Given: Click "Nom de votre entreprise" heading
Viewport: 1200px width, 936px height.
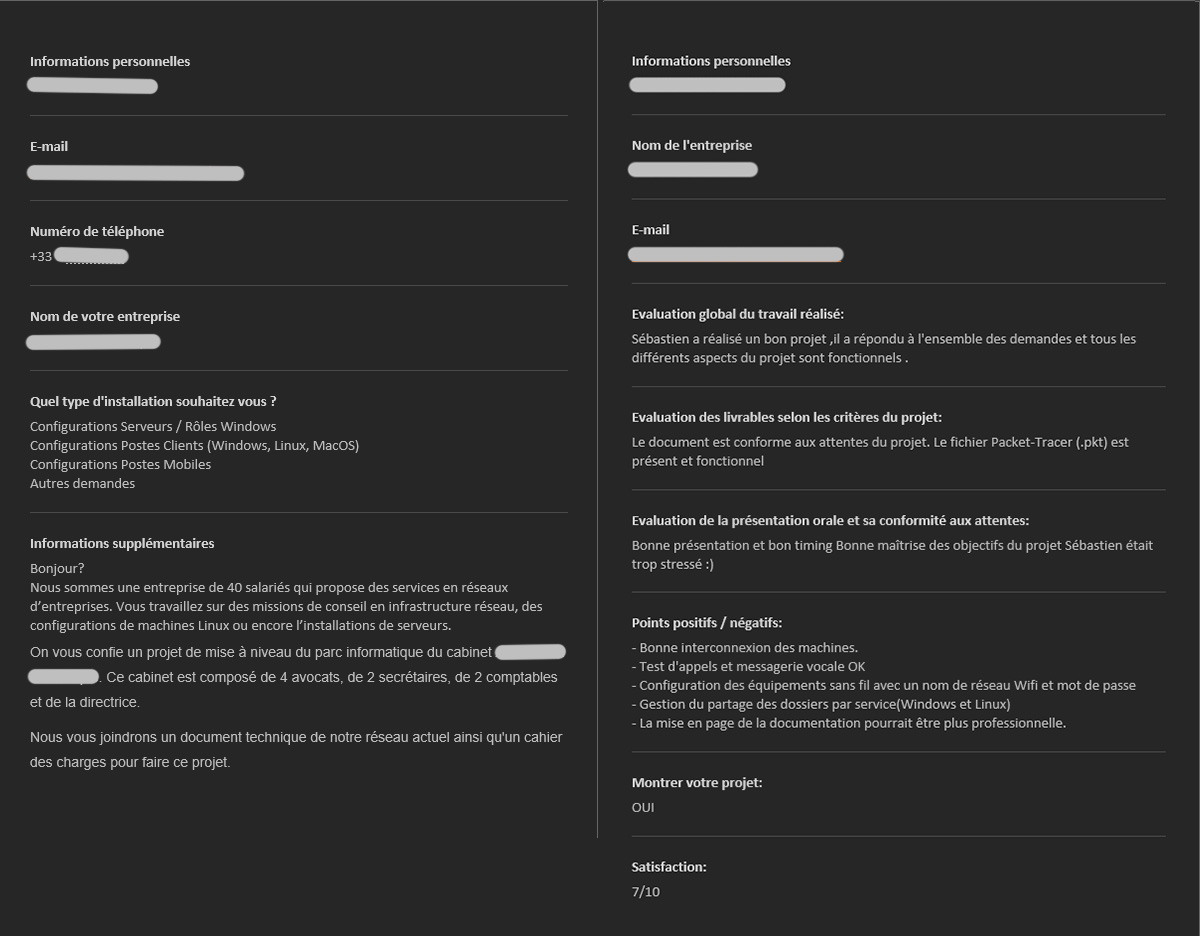Looking at the screenshot, I should click(x=105, y=316).
